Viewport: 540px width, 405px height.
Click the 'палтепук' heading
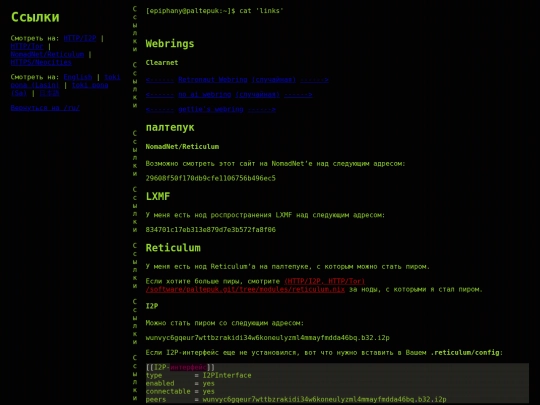point(170,127)
